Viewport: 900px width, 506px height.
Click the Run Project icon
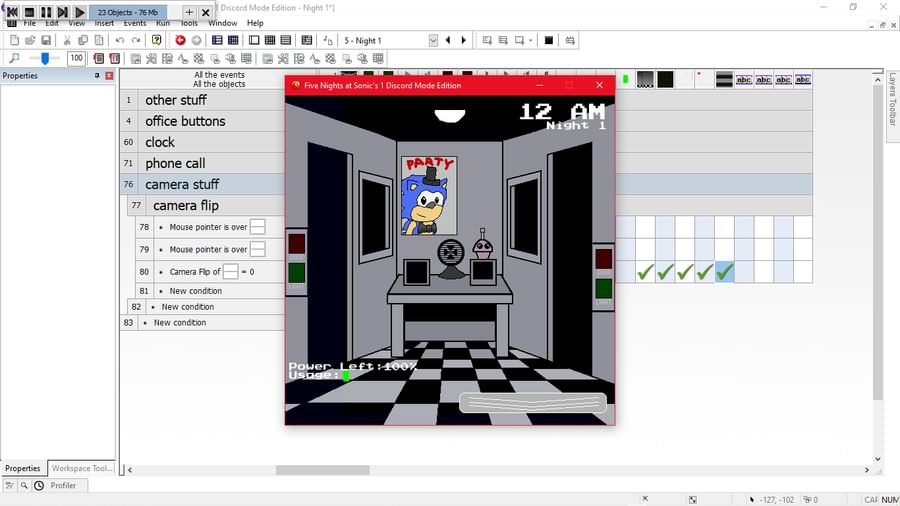pos(487,40)
